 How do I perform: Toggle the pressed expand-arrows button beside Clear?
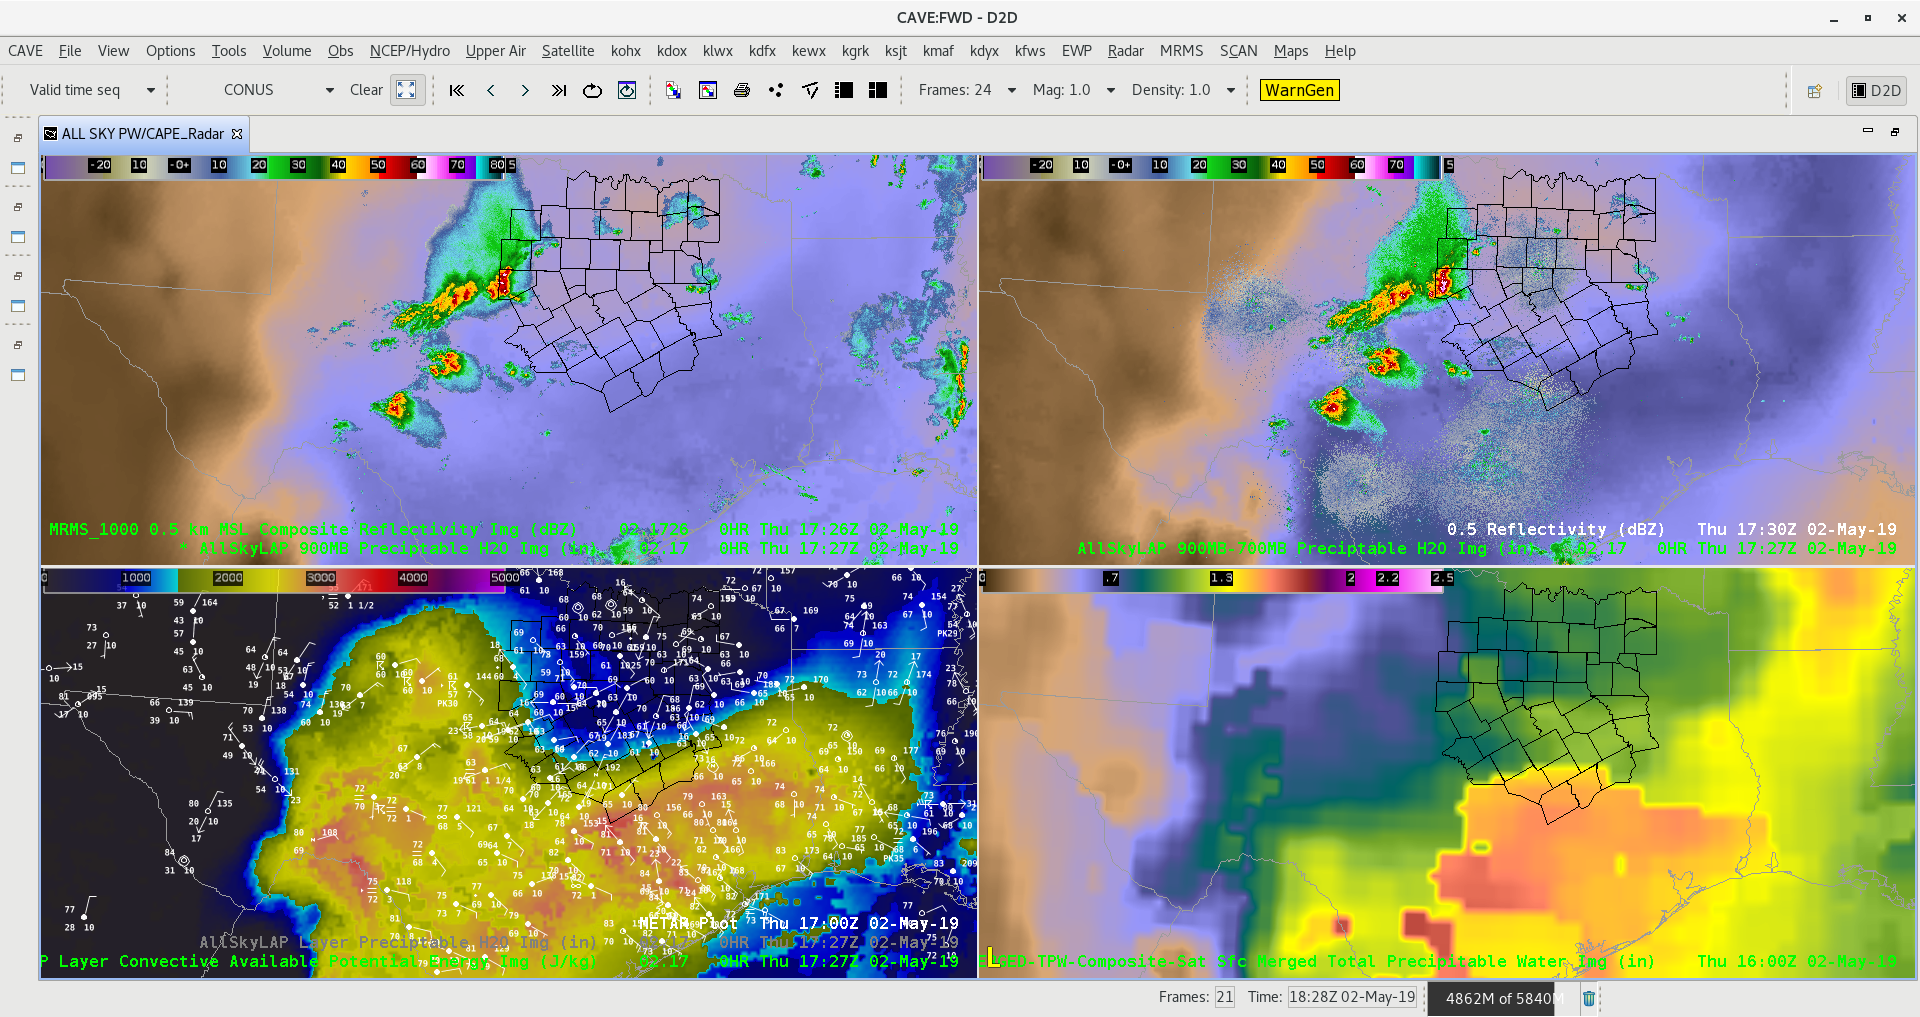[407, 90]
